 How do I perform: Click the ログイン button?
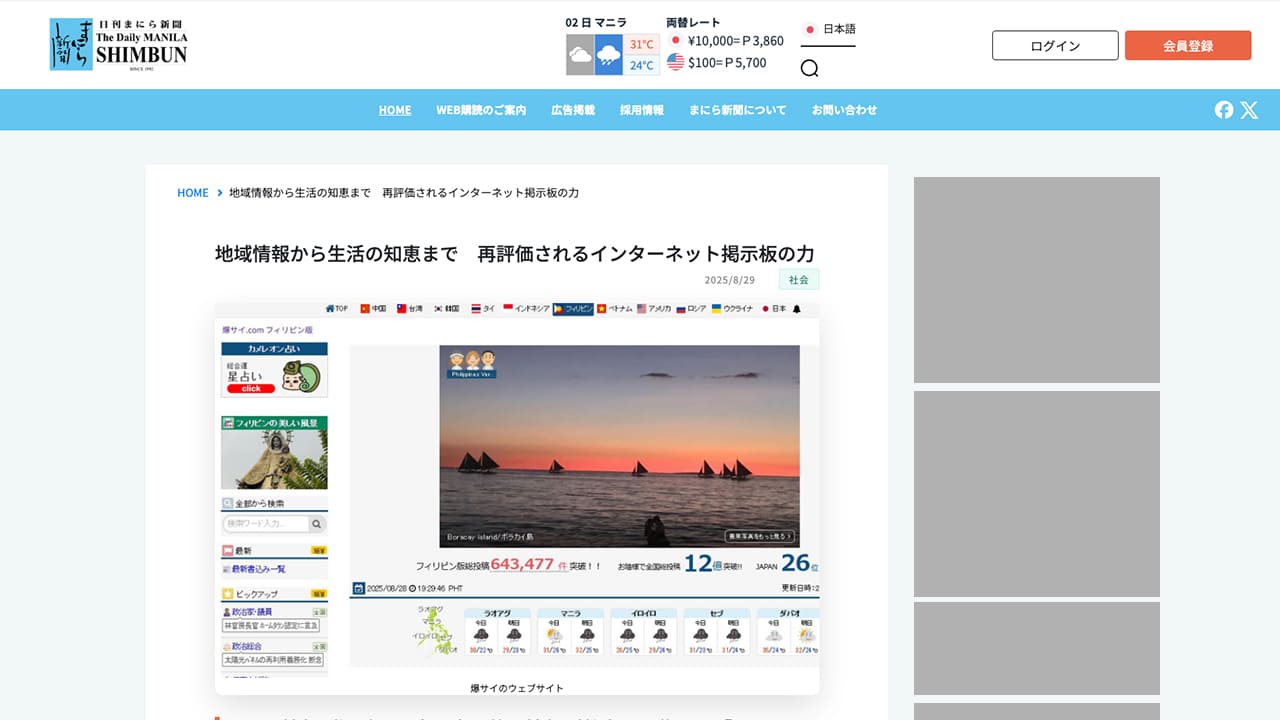click(1055, 45)
